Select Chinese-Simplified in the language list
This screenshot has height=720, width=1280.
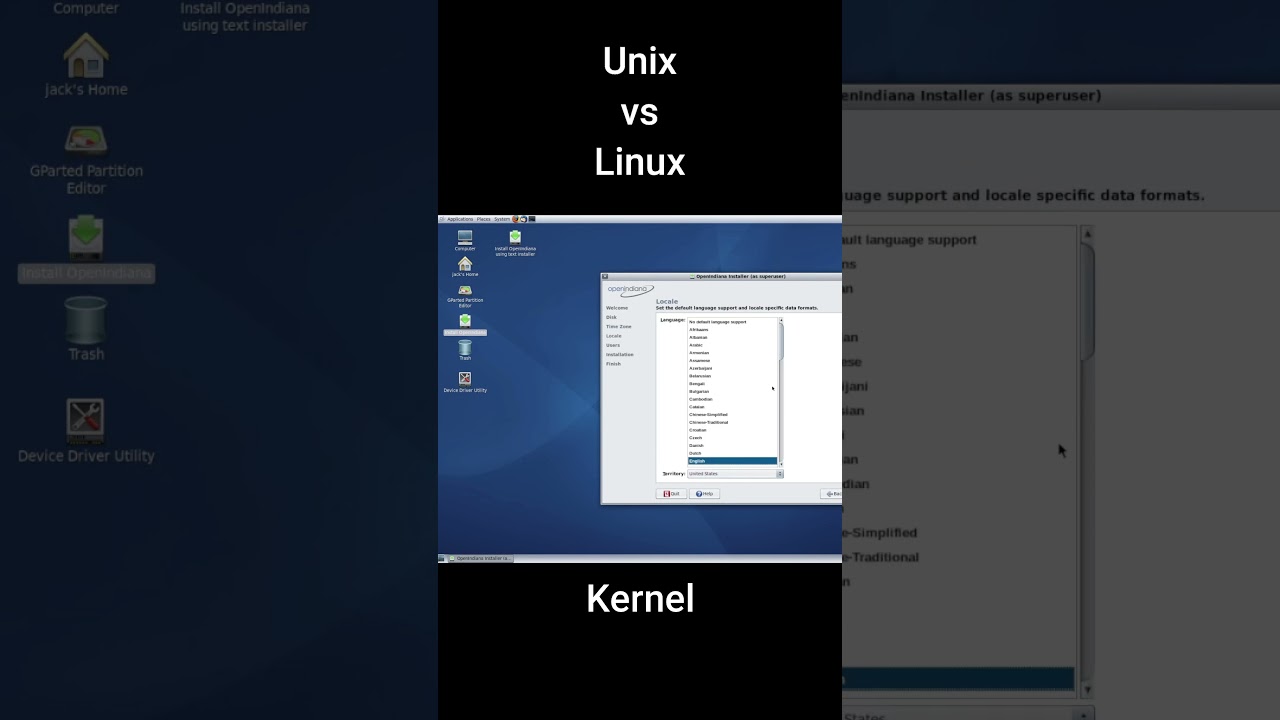732,415
